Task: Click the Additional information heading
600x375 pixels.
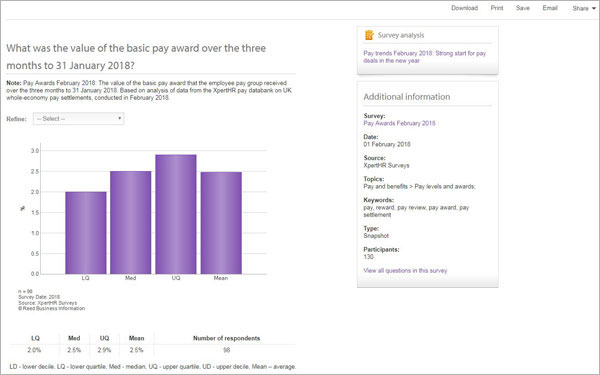Action: tap(407, 97)
